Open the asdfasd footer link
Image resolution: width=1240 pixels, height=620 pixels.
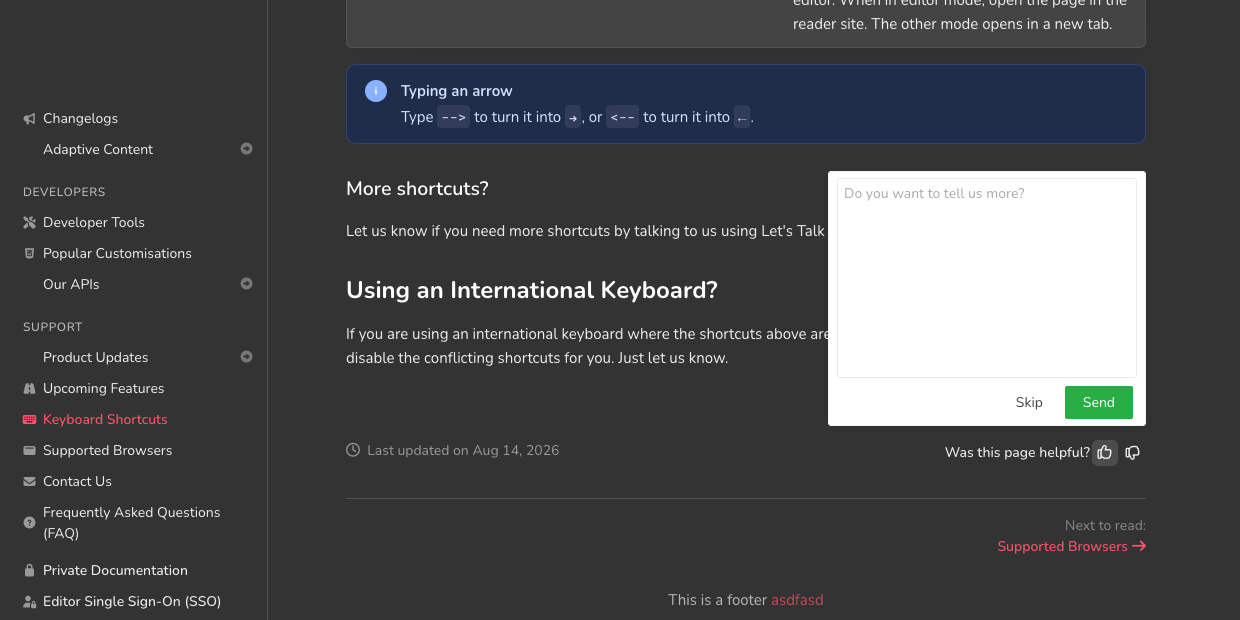[x=797, y=600]
